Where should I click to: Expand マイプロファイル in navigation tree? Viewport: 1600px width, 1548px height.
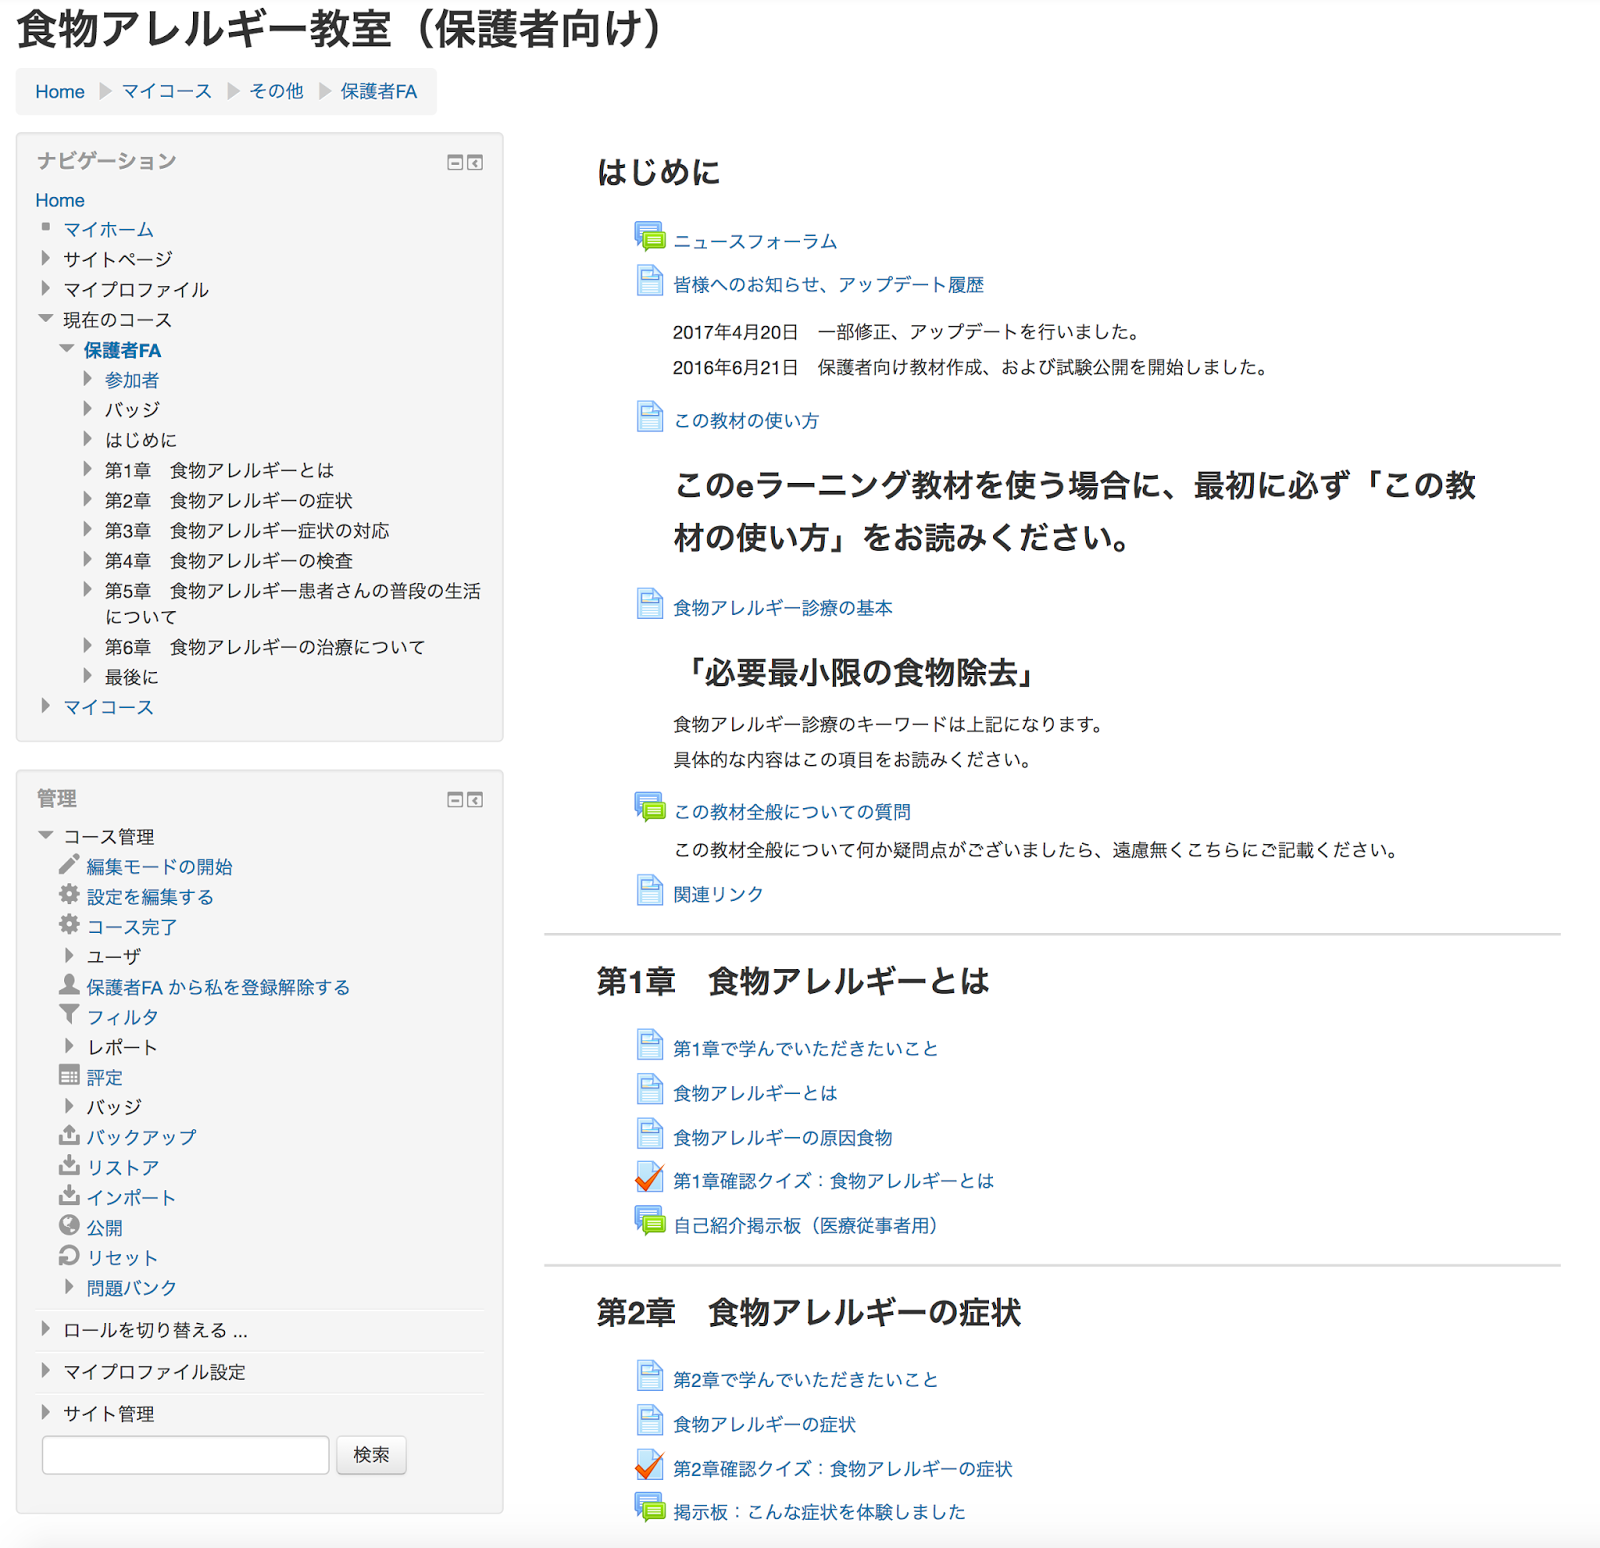(x=46, y=288)
